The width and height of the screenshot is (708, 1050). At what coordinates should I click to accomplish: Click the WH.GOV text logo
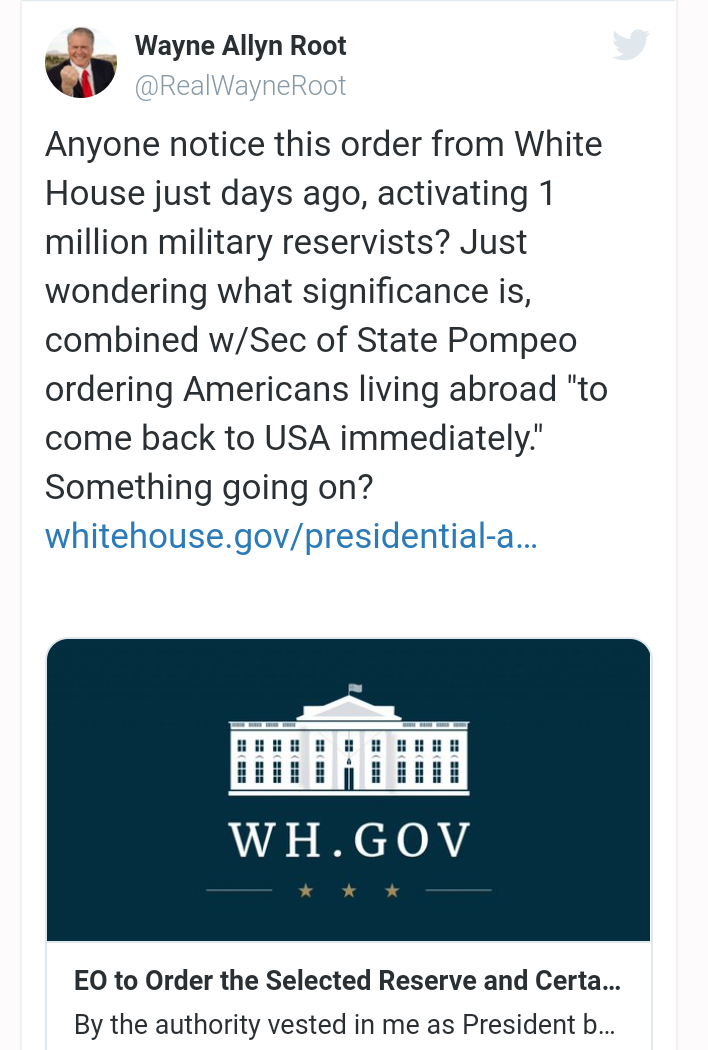point(348,841)
